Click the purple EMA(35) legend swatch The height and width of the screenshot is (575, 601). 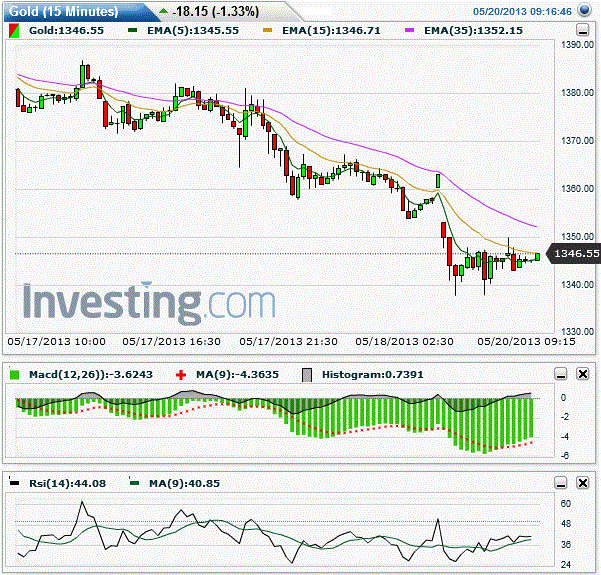tap(410, 30)
